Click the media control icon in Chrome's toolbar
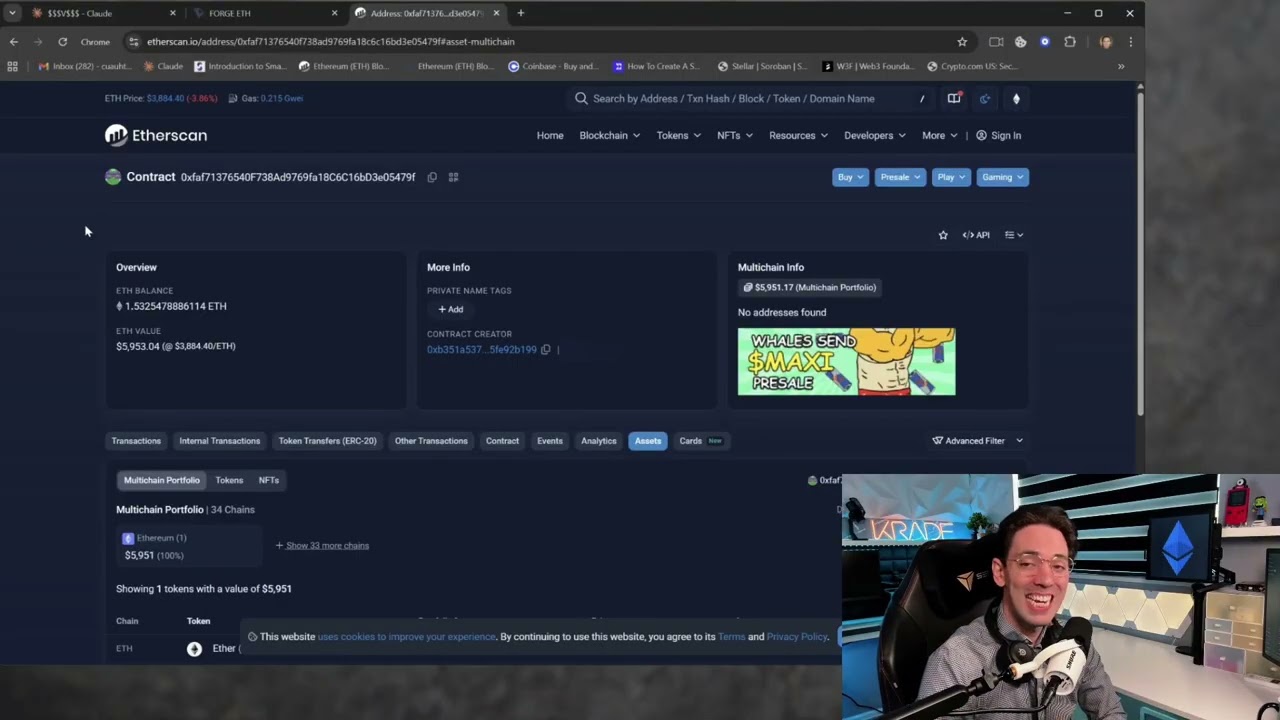The width and height of the screenshot is (1280, 720). 996,42
